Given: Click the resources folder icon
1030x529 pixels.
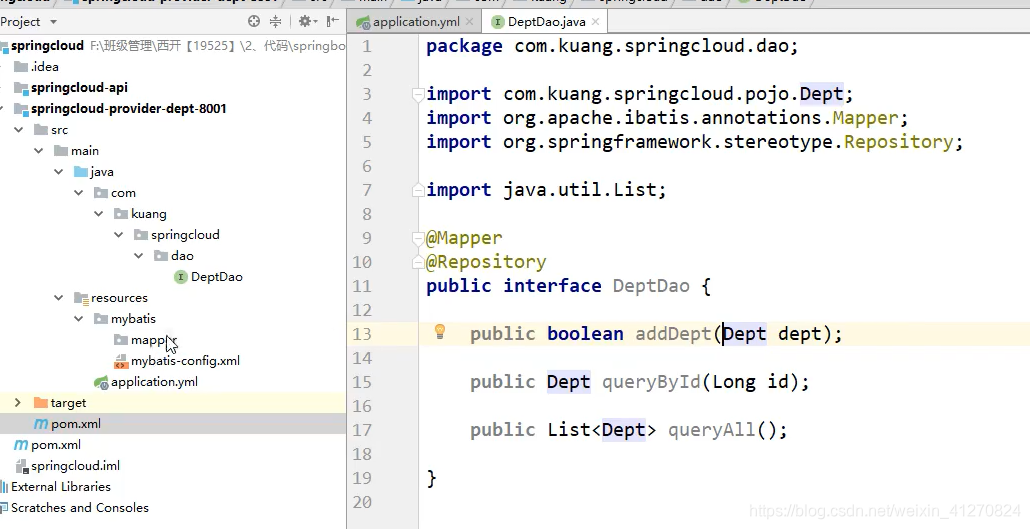Looking at the screenshot, I should point(81,298).
